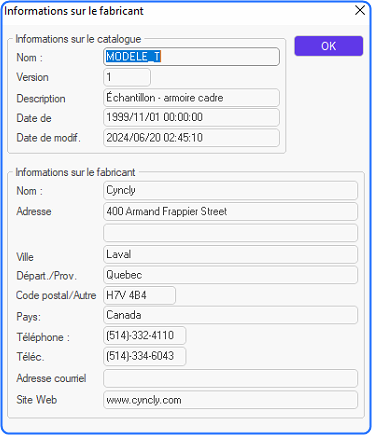372x435 pixels.
Task: Click the 'Téléphone :' label
Action: (43, 337)
